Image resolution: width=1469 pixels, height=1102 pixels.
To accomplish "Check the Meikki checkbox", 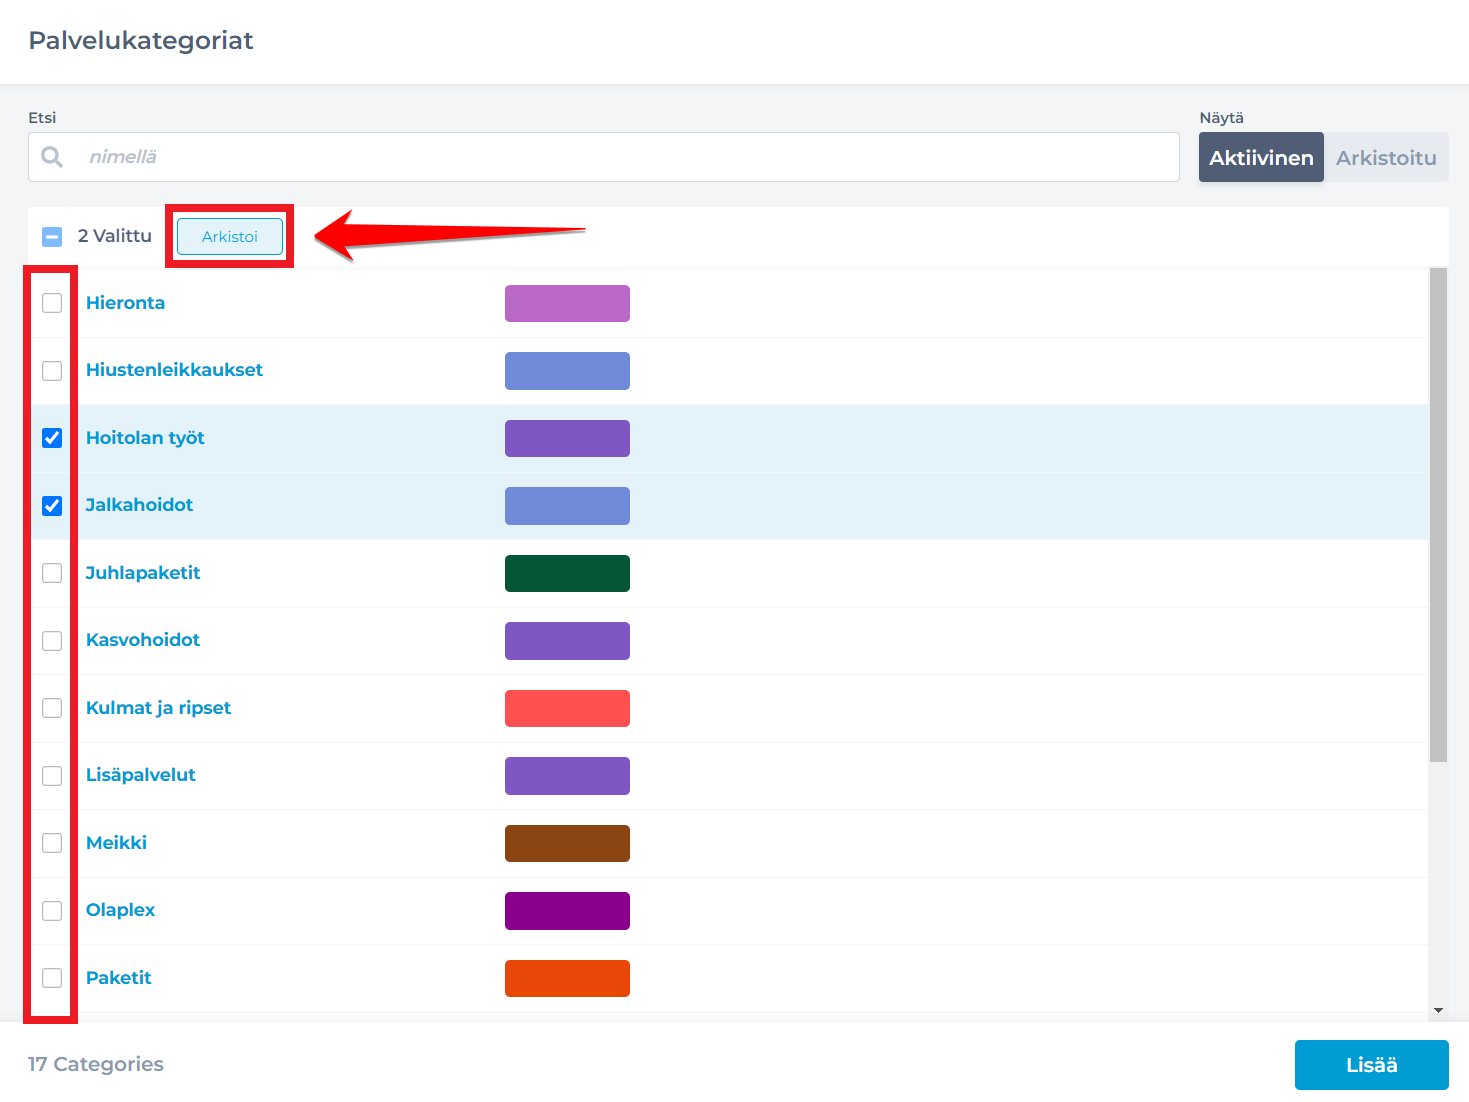I will click(x=52, y=843).
